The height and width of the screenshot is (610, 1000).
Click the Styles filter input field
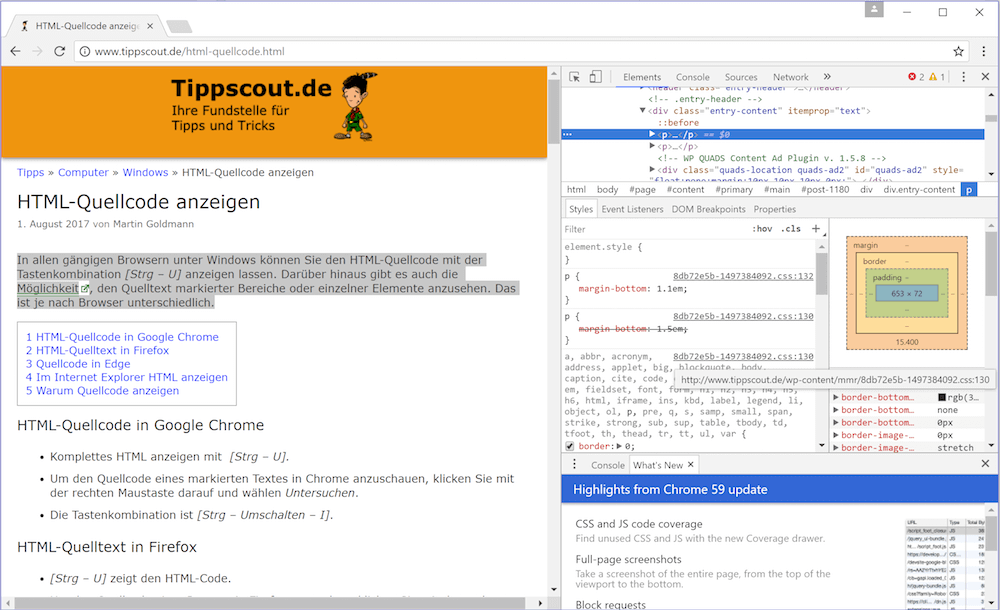click(654, 228)
